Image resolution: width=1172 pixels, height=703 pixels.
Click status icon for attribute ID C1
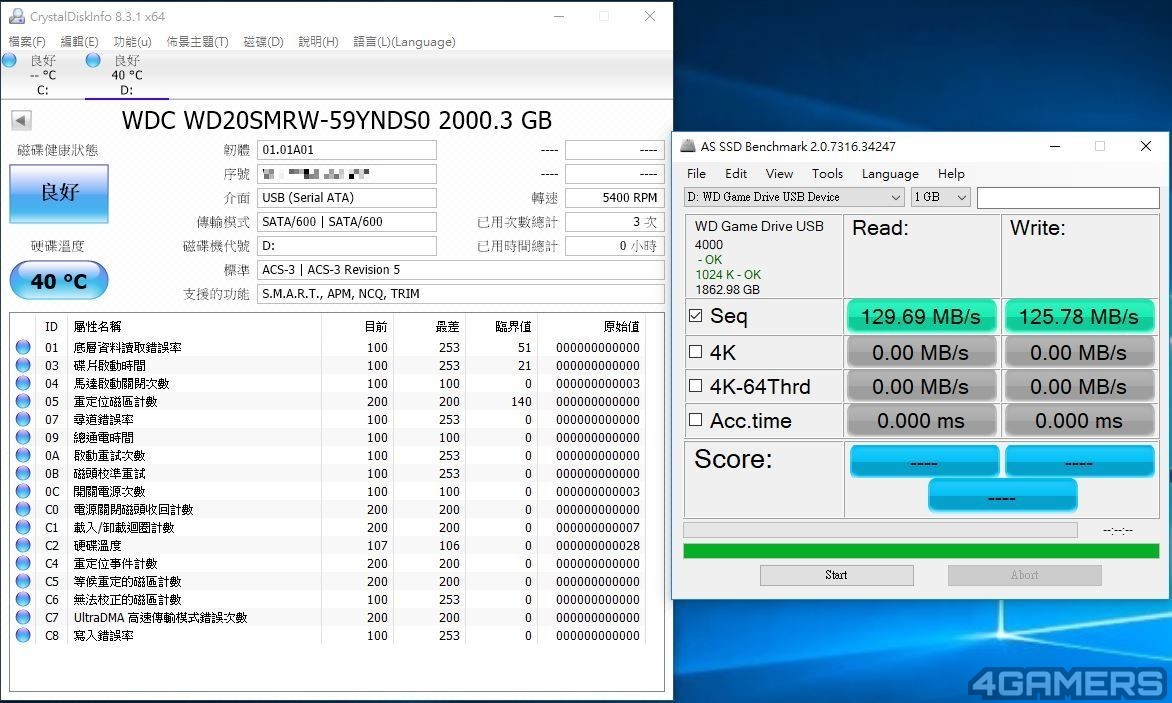click(23, 527)
